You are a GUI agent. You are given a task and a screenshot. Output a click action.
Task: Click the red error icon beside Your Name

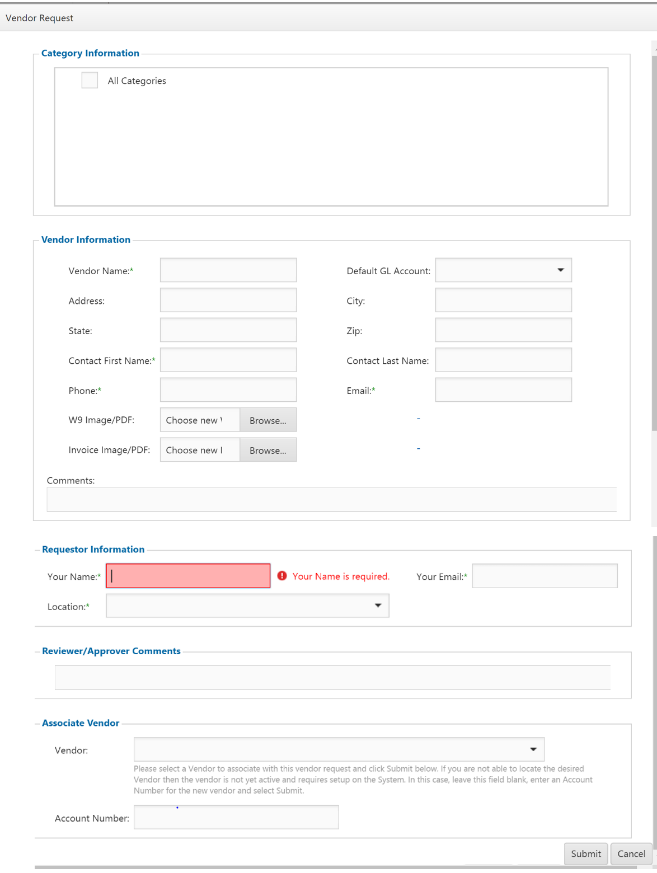282,576
